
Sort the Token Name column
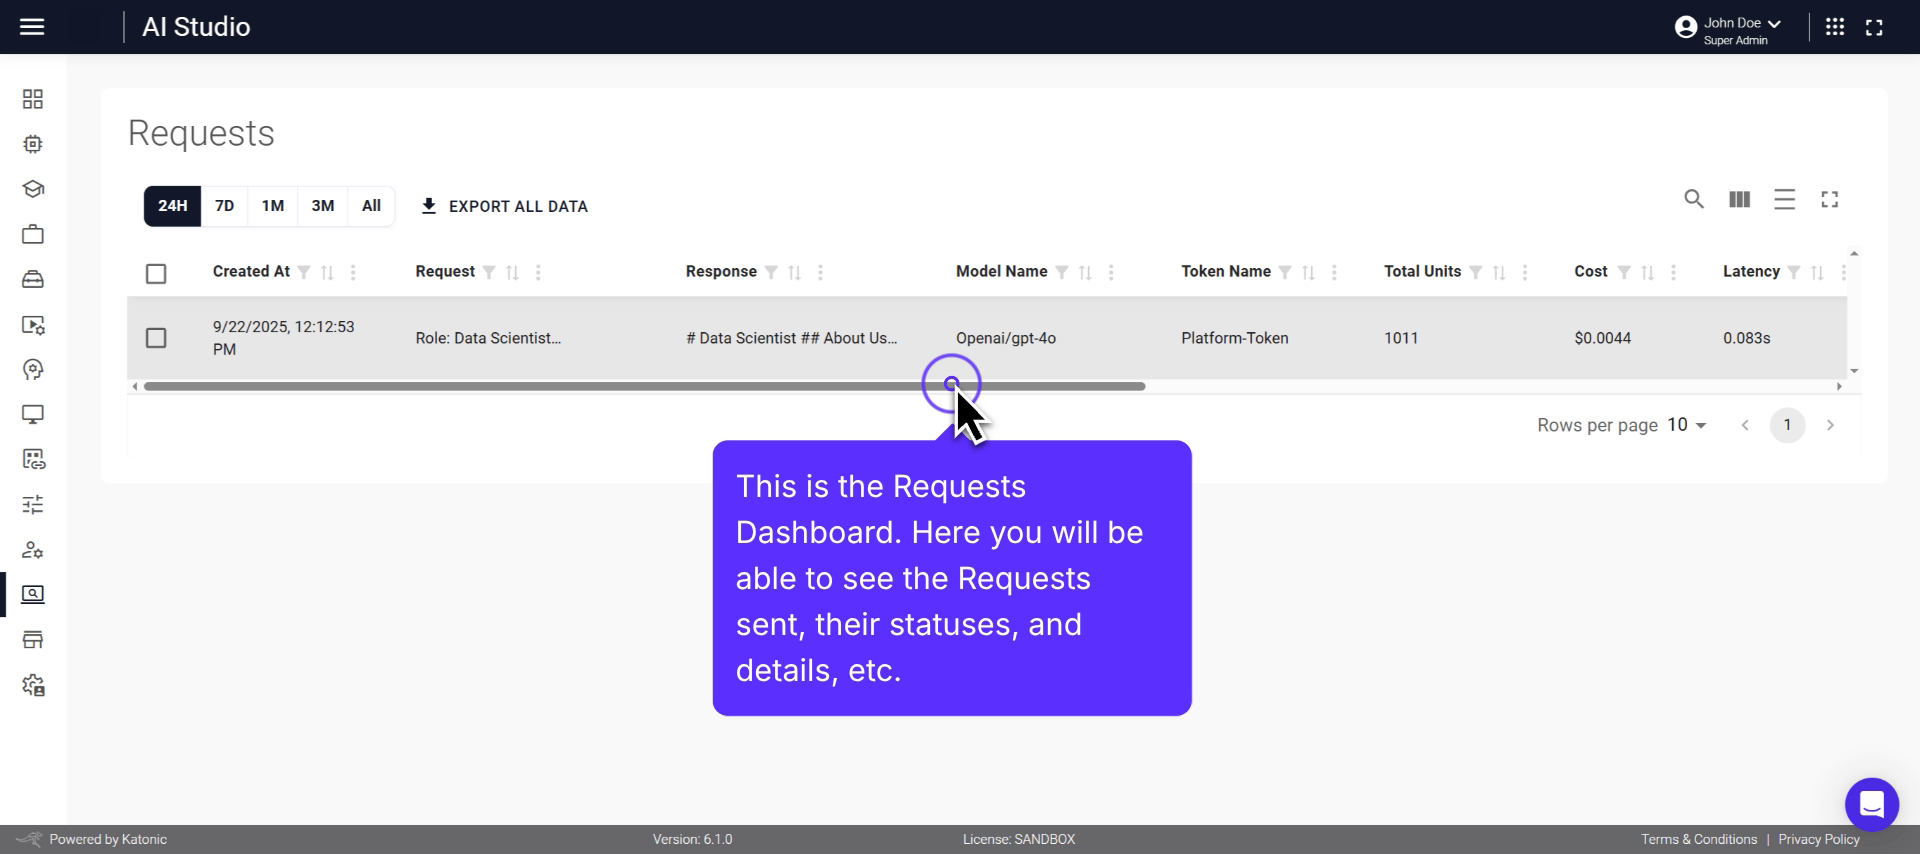tap(1308, 272)
